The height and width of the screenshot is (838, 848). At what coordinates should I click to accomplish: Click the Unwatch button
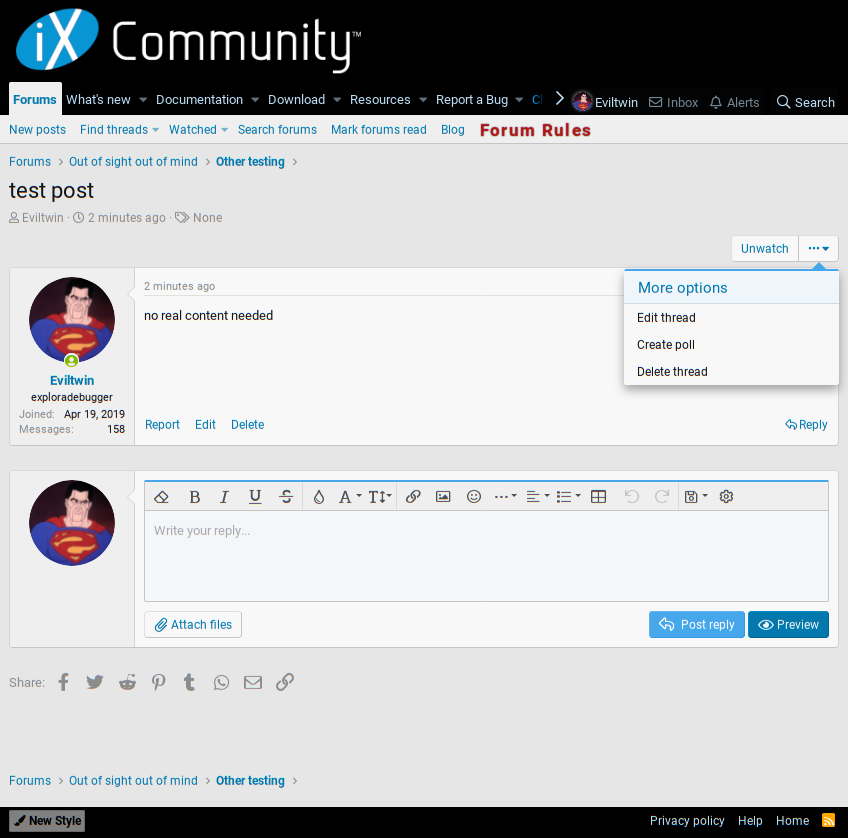coord(765,248)
